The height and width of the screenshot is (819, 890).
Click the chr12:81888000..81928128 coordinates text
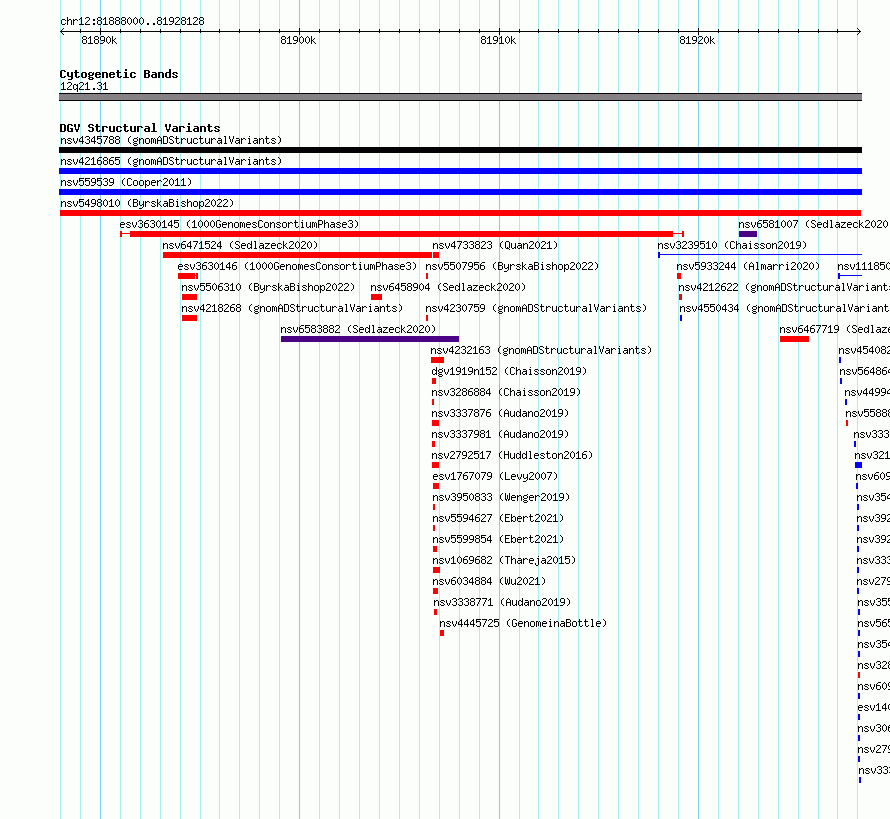pos(132,21)
